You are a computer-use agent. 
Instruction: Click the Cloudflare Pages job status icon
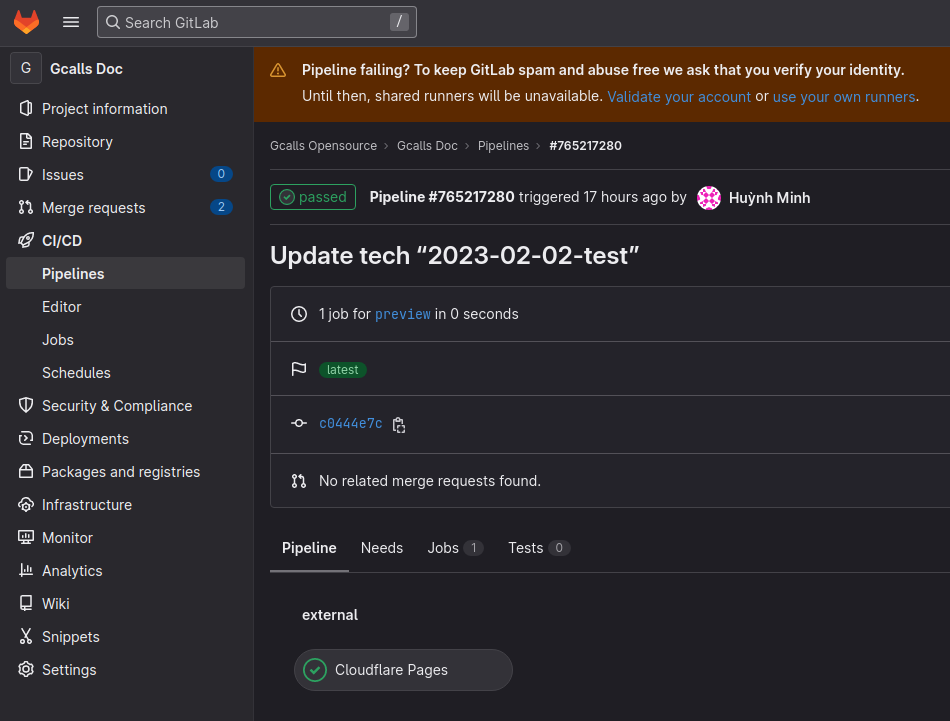[x=315, y=670]
